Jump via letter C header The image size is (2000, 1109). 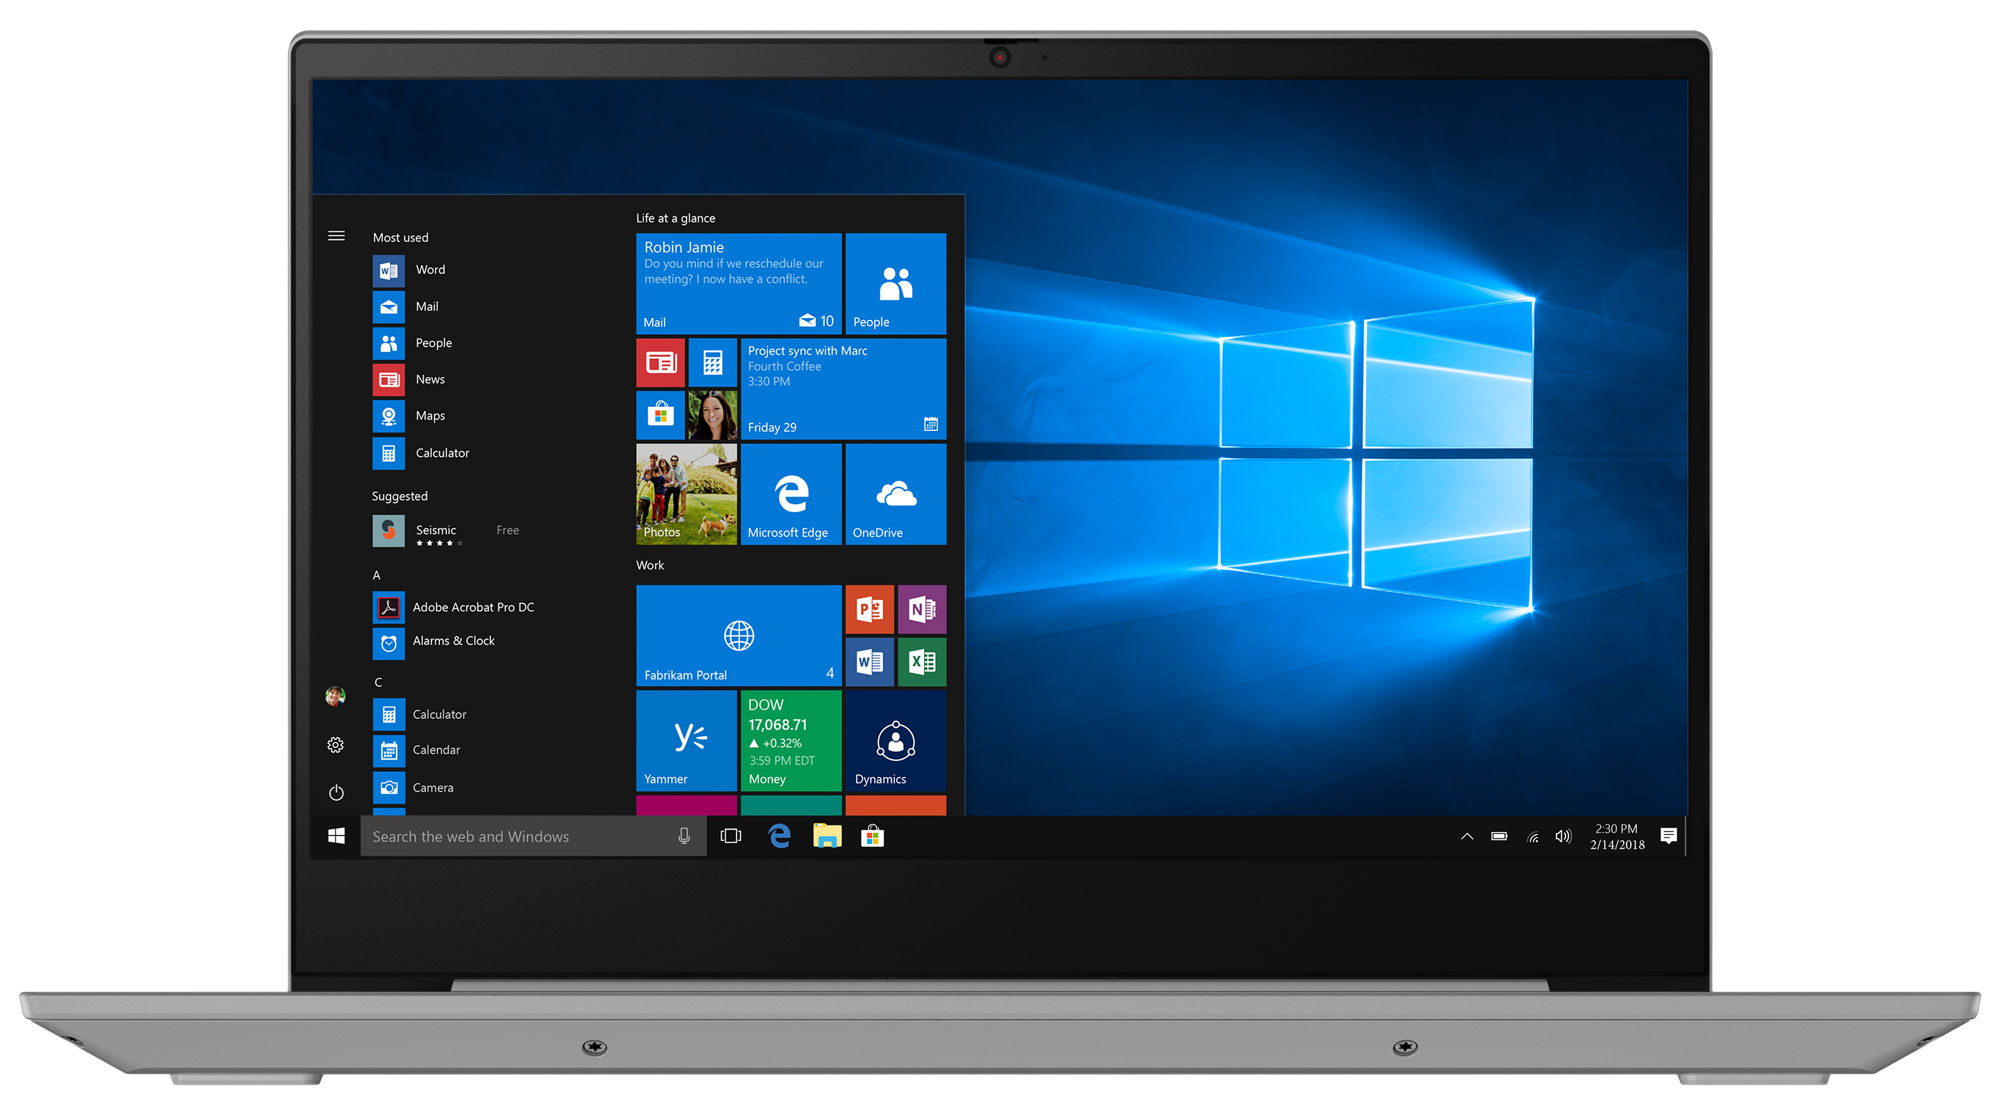point(378,682)
